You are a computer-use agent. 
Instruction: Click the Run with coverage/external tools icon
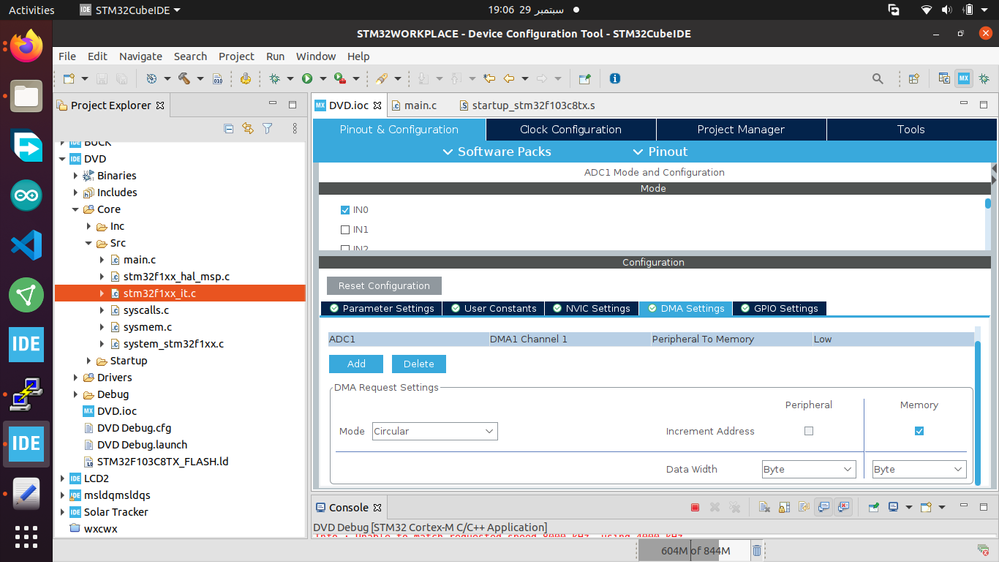340,78
